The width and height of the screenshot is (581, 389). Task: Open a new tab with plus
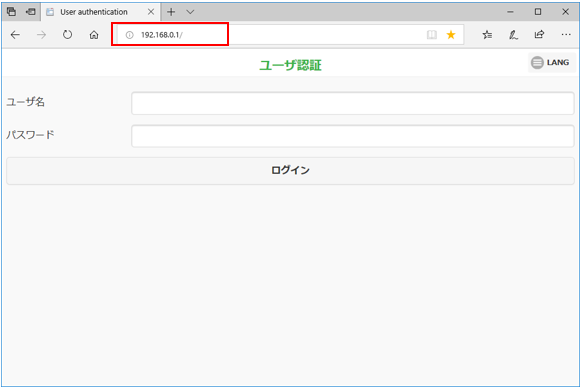tap(171, 12)
